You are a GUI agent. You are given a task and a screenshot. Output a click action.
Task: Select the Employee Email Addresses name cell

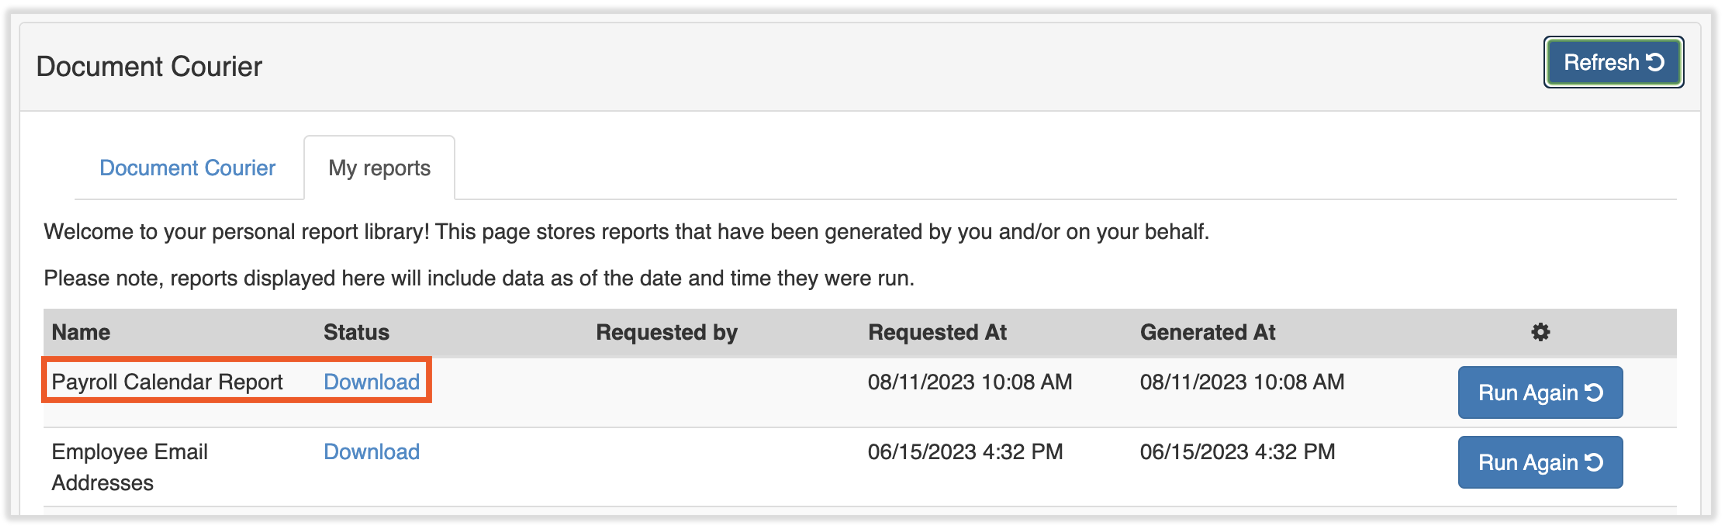click(x=129, y=467)
